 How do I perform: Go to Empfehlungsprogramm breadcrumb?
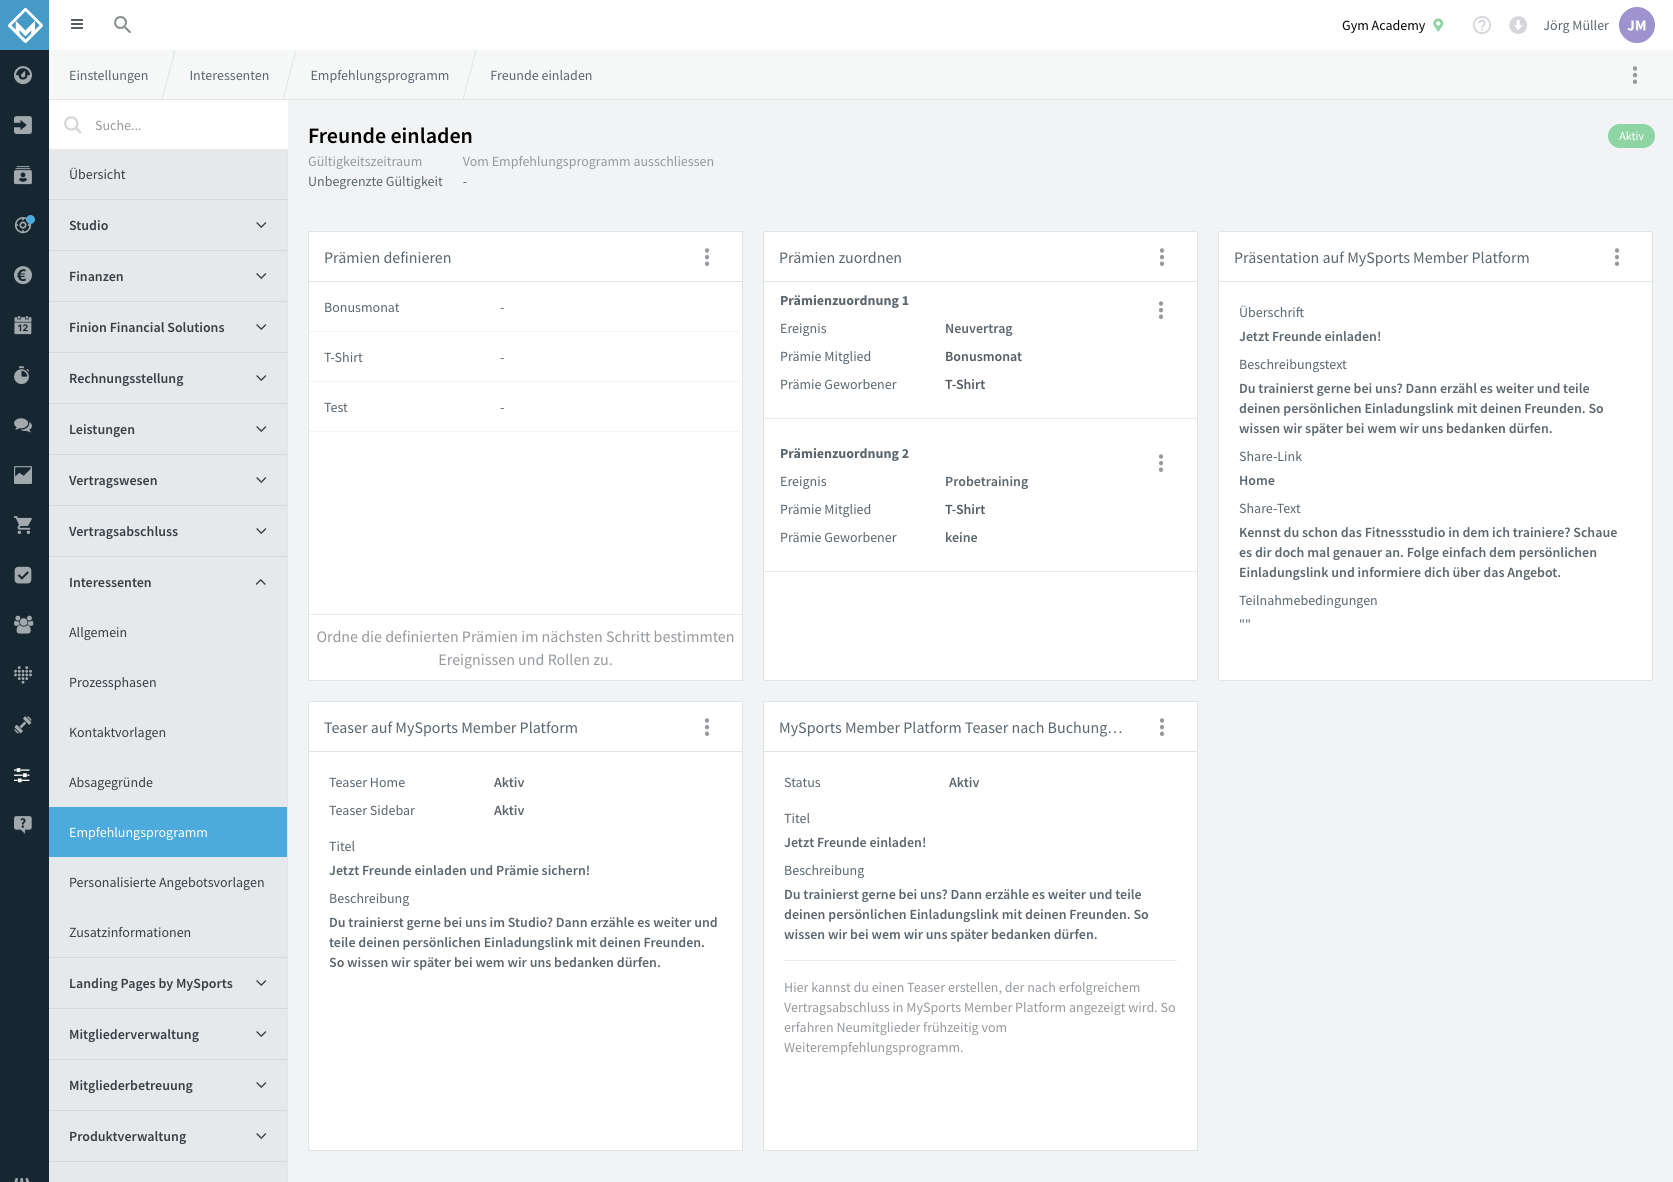click(380, 76)
